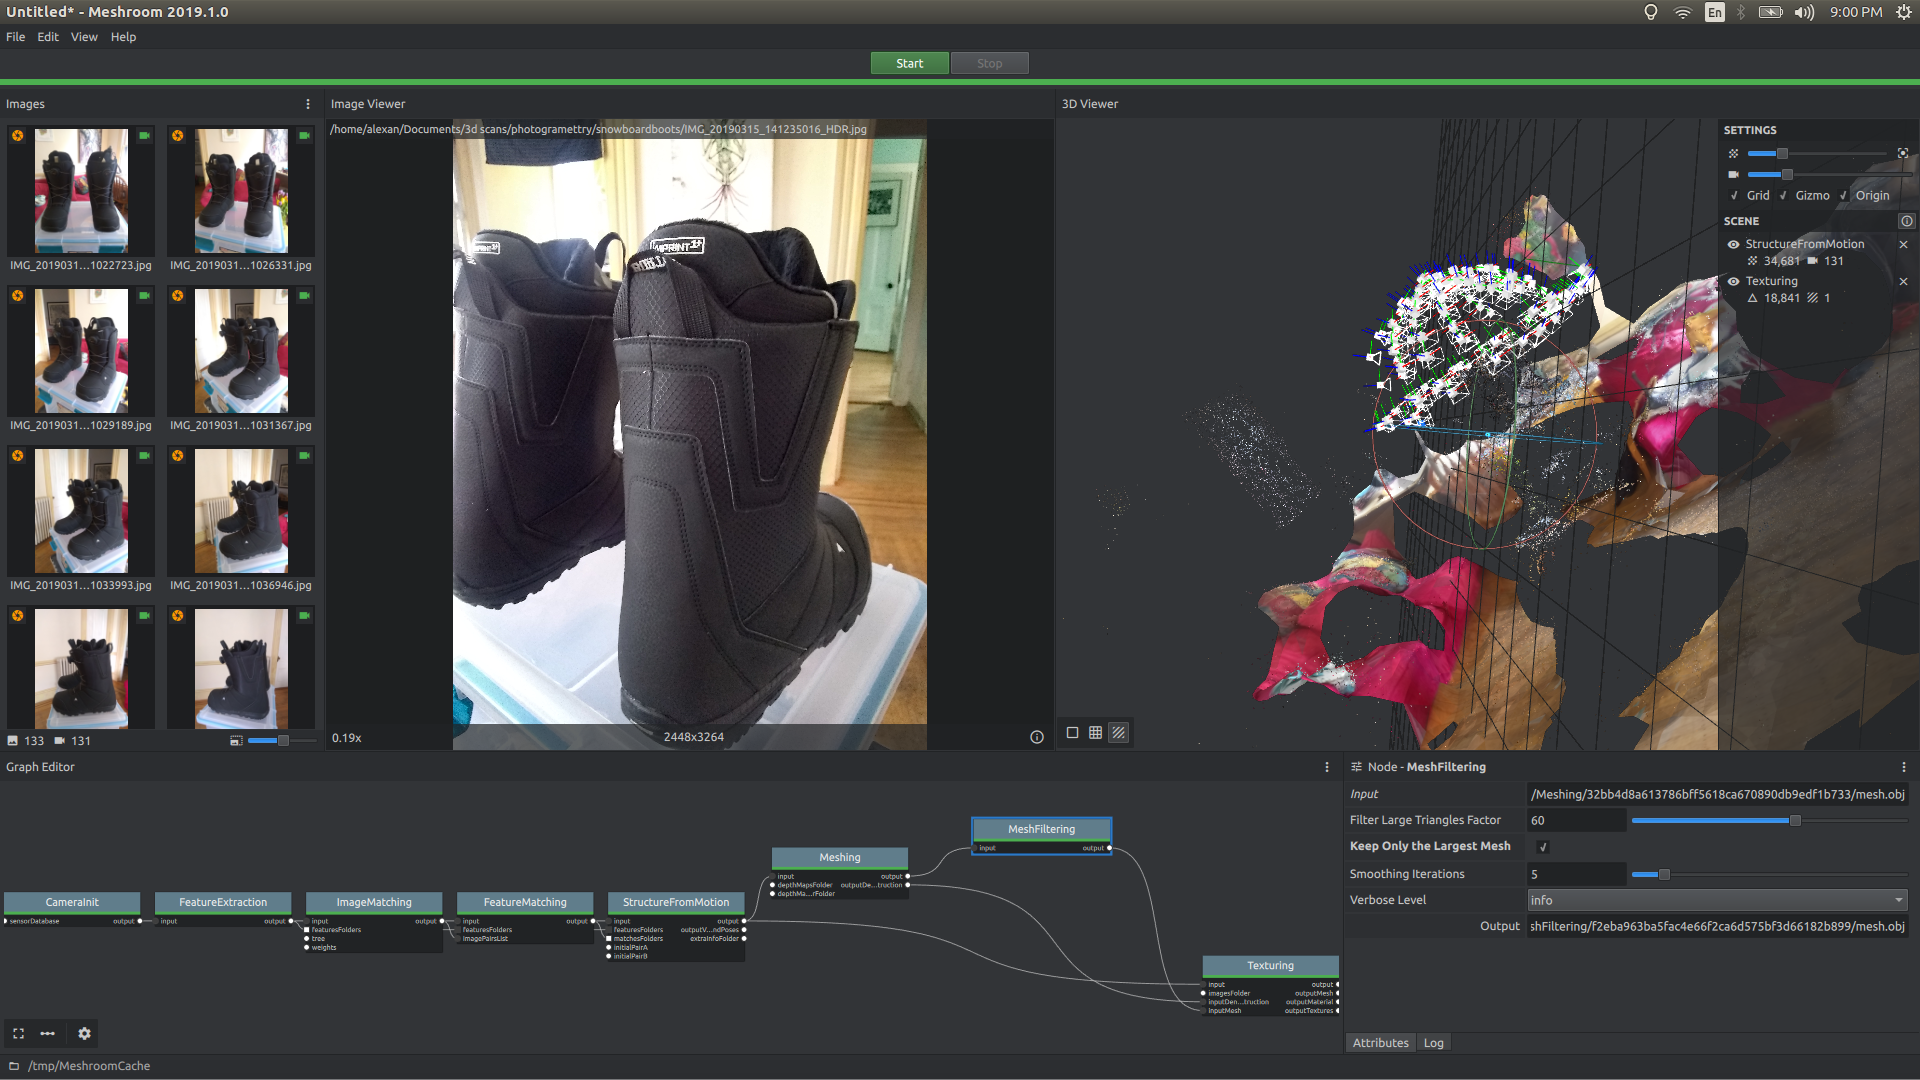Image resolution: width=1920 pixels, height=1080 pixels.
Task: Click the info icon in the Image Viewer
Action: (1036, 737)
